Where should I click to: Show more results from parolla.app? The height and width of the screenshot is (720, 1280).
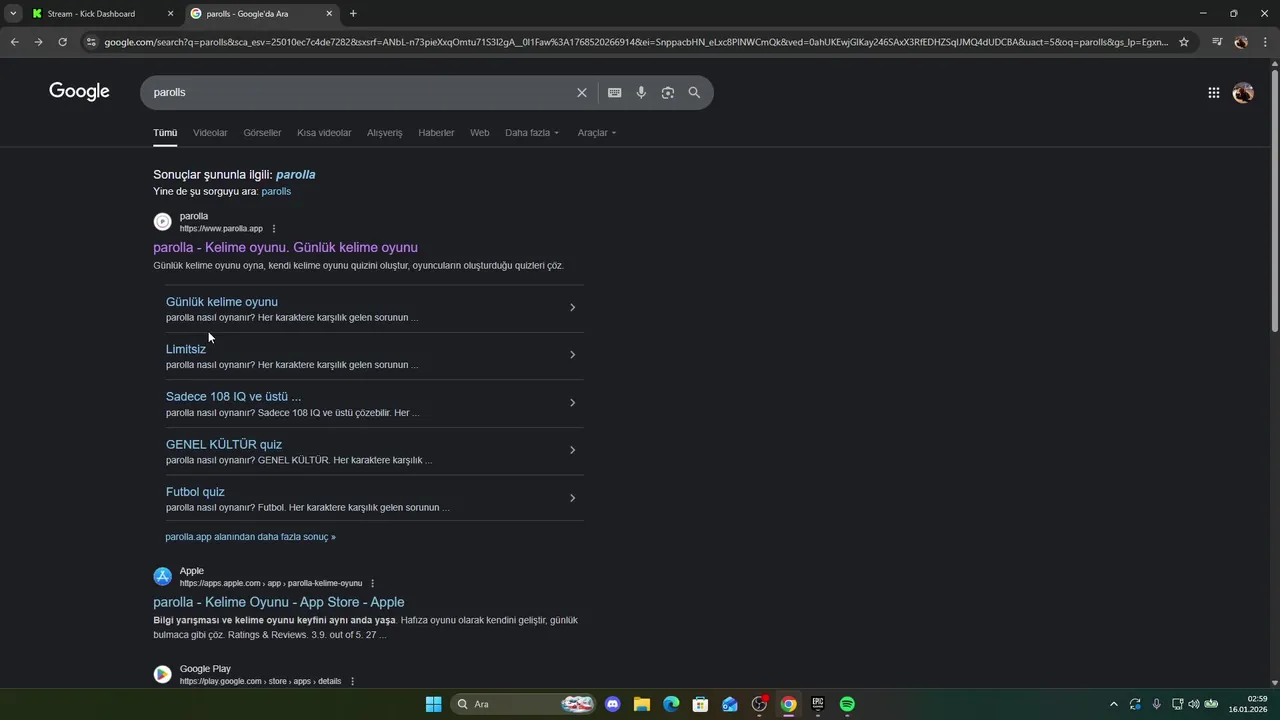tap(250, 537)
